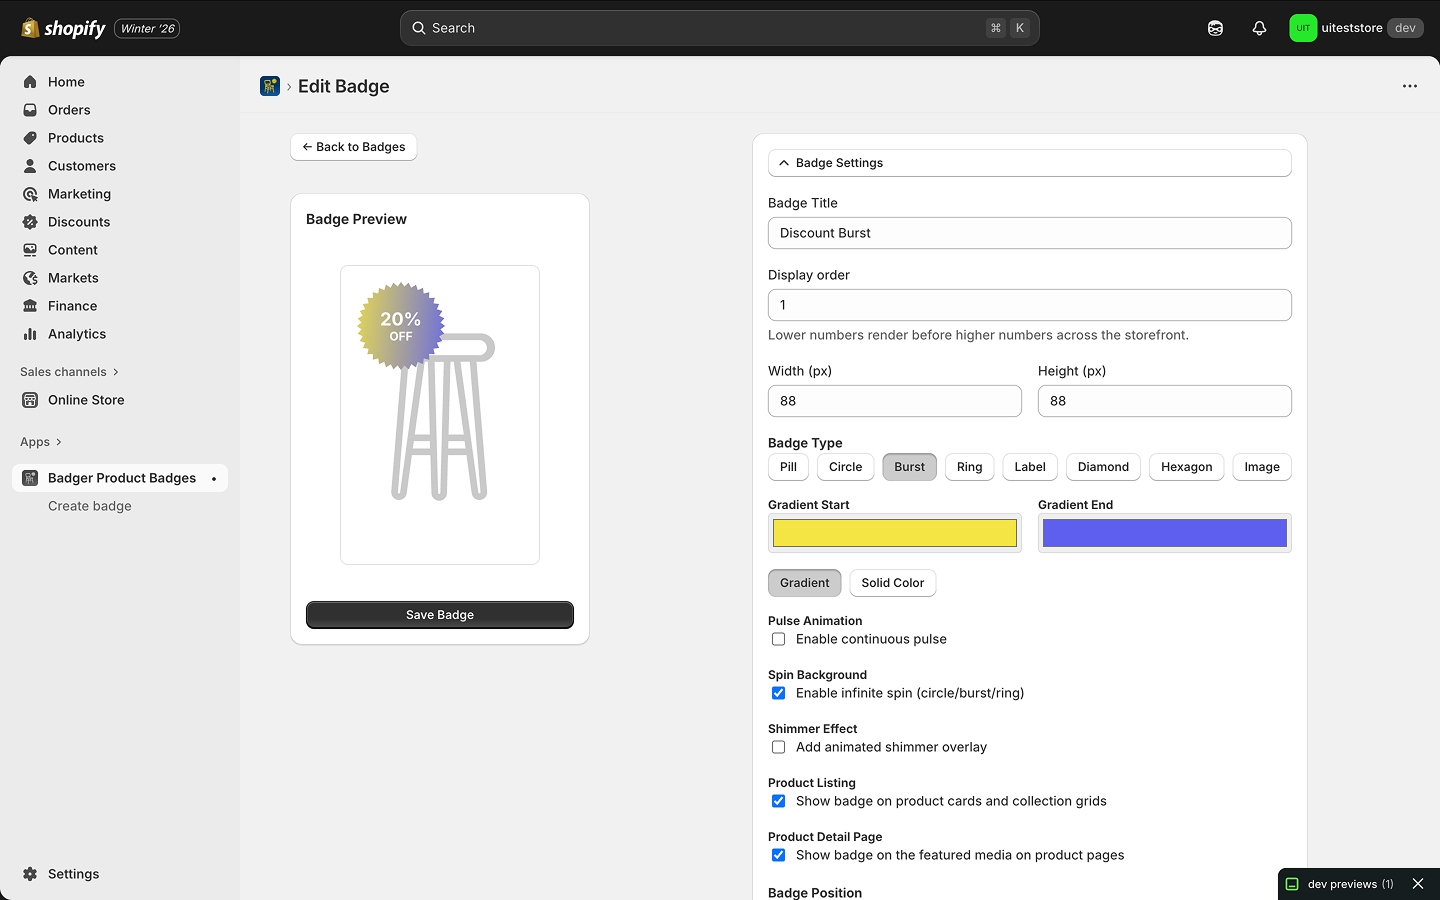Switch from Gradient to Solid Color
This screenshot has height=900, width=1440.
pyautogui.click(x=892, y=583)
